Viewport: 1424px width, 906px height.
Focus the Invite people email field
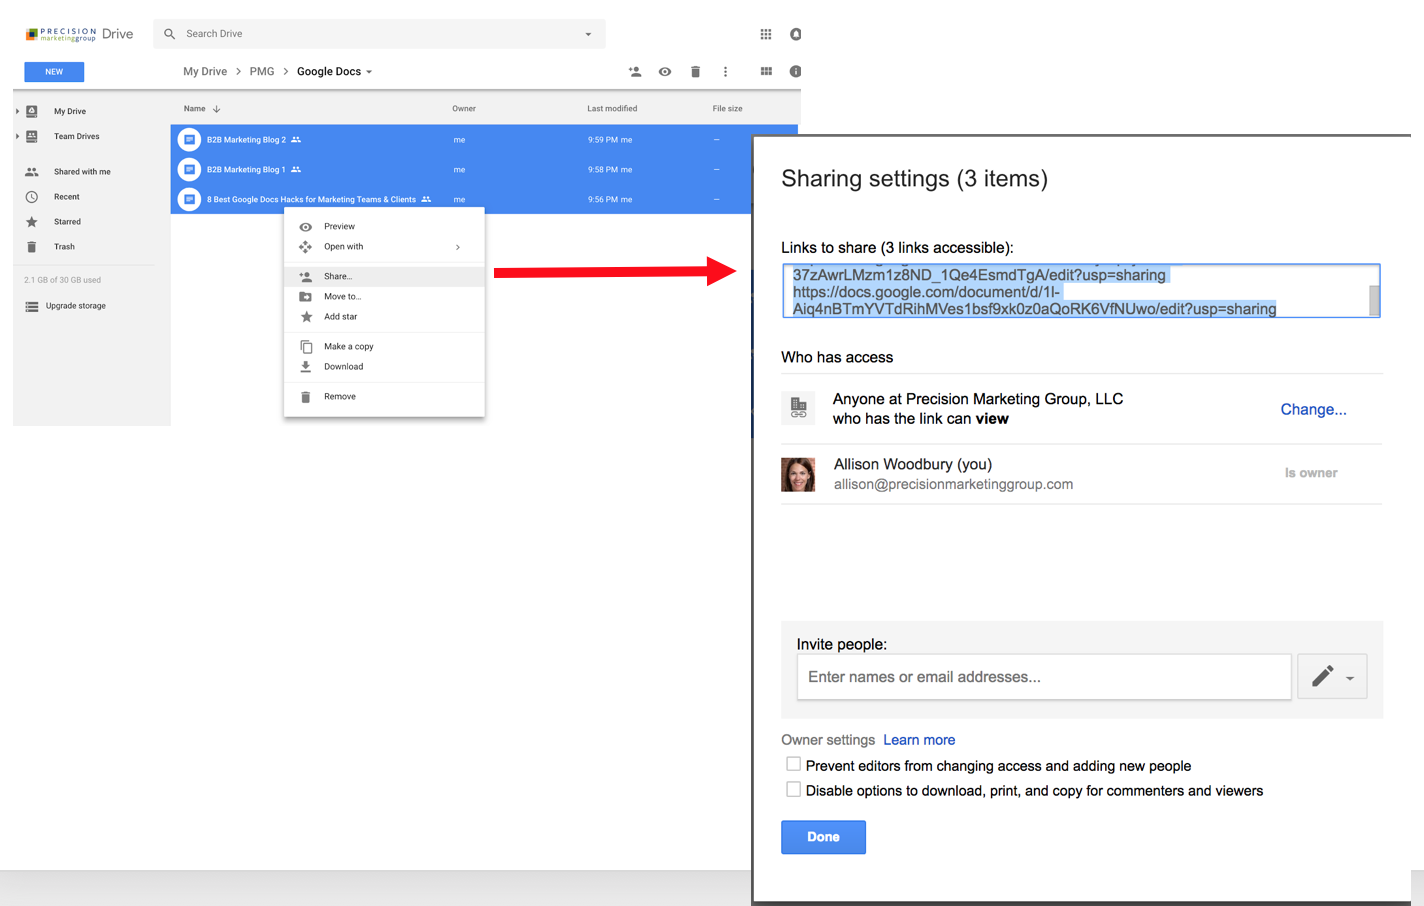1043,677
